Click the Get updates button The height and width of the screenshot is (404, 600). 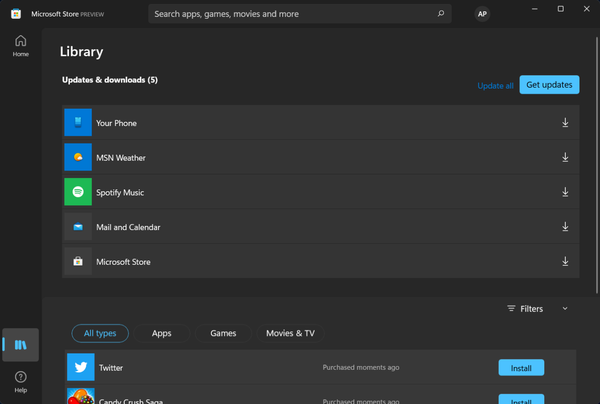coord(549,85)
